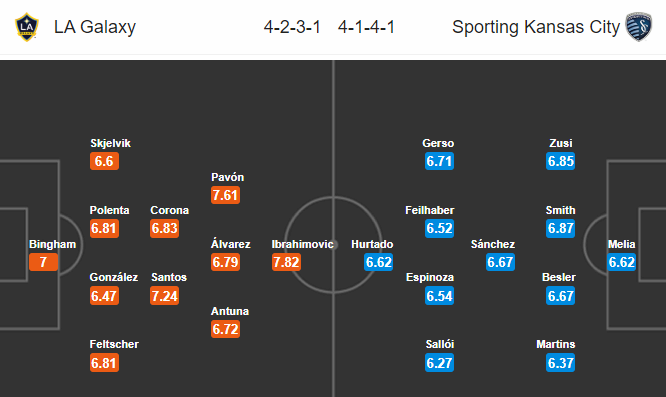Click Santos's 7.24 rating badge
The width and height of the screenshot is (666, 397).
click(164, 296)
